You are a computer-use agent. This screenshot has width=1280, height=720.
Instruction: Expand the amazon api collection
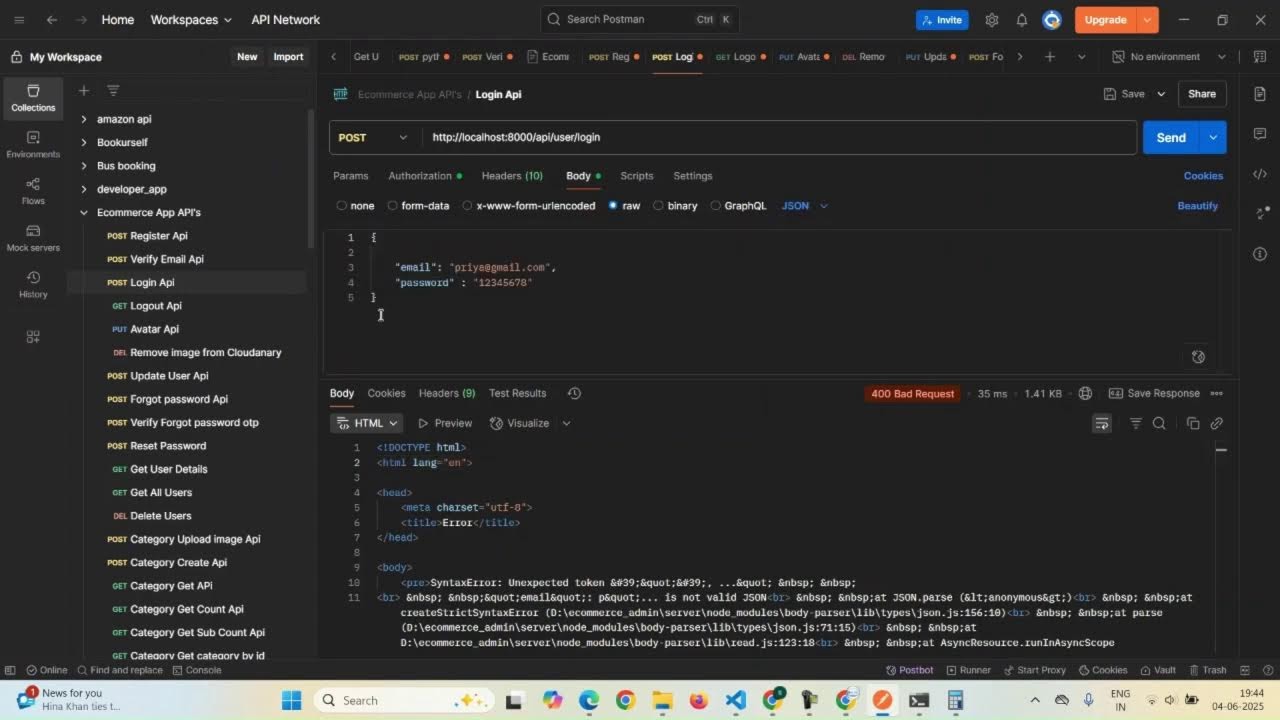click(84, 119)
